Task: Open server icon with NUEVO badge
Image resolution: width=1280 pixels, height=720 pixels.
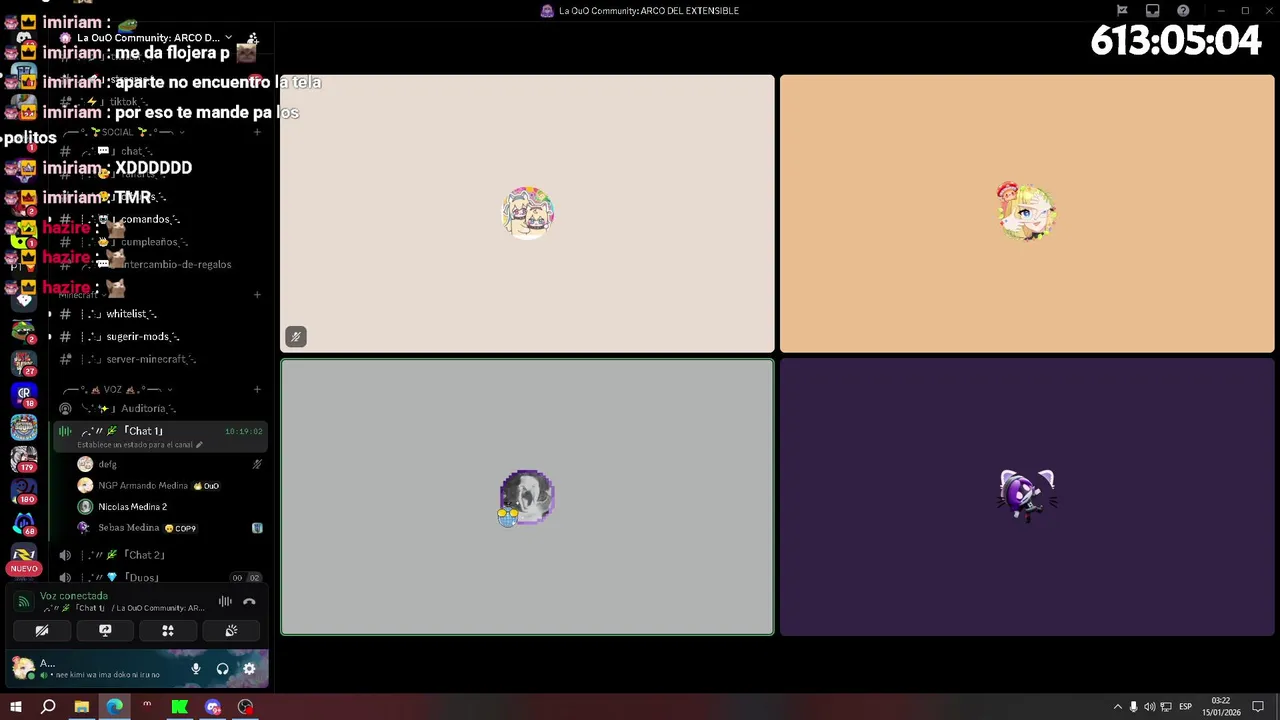Action: pyautogui.click(x=24, y=557)
